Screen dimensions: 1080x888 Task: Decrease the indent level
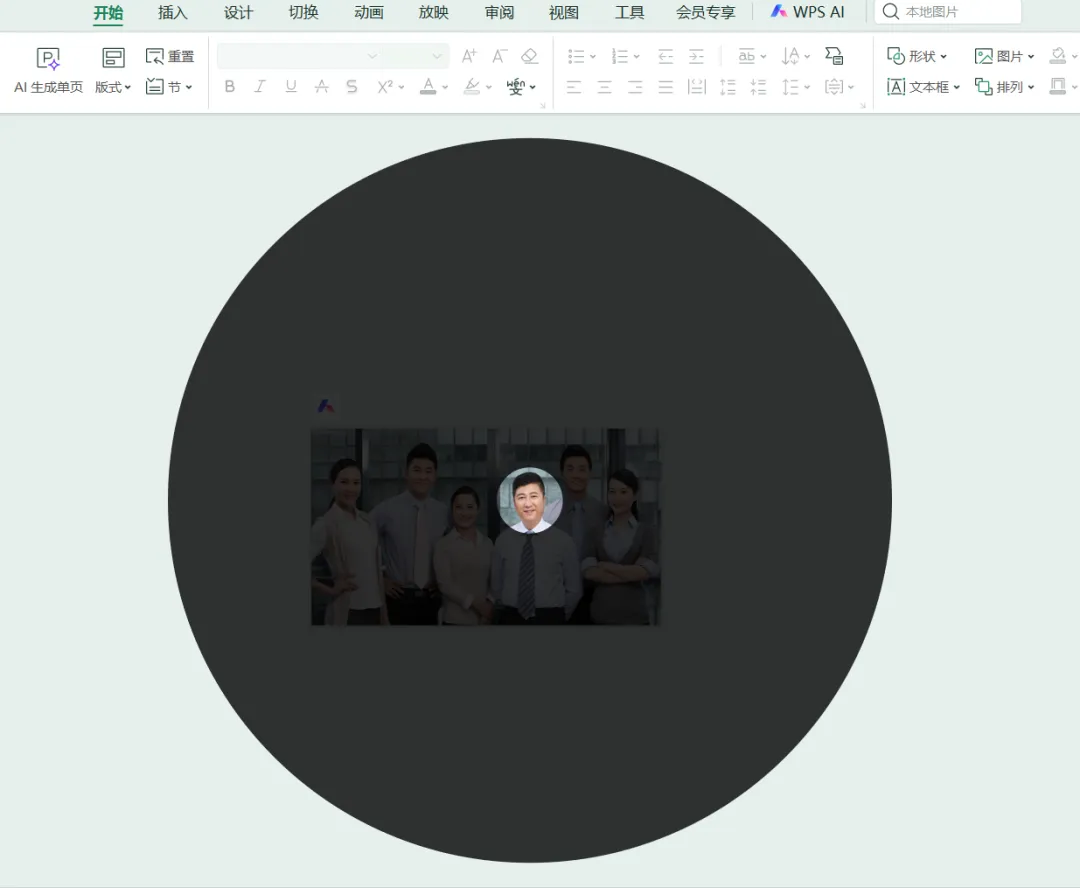coord(665,56)
